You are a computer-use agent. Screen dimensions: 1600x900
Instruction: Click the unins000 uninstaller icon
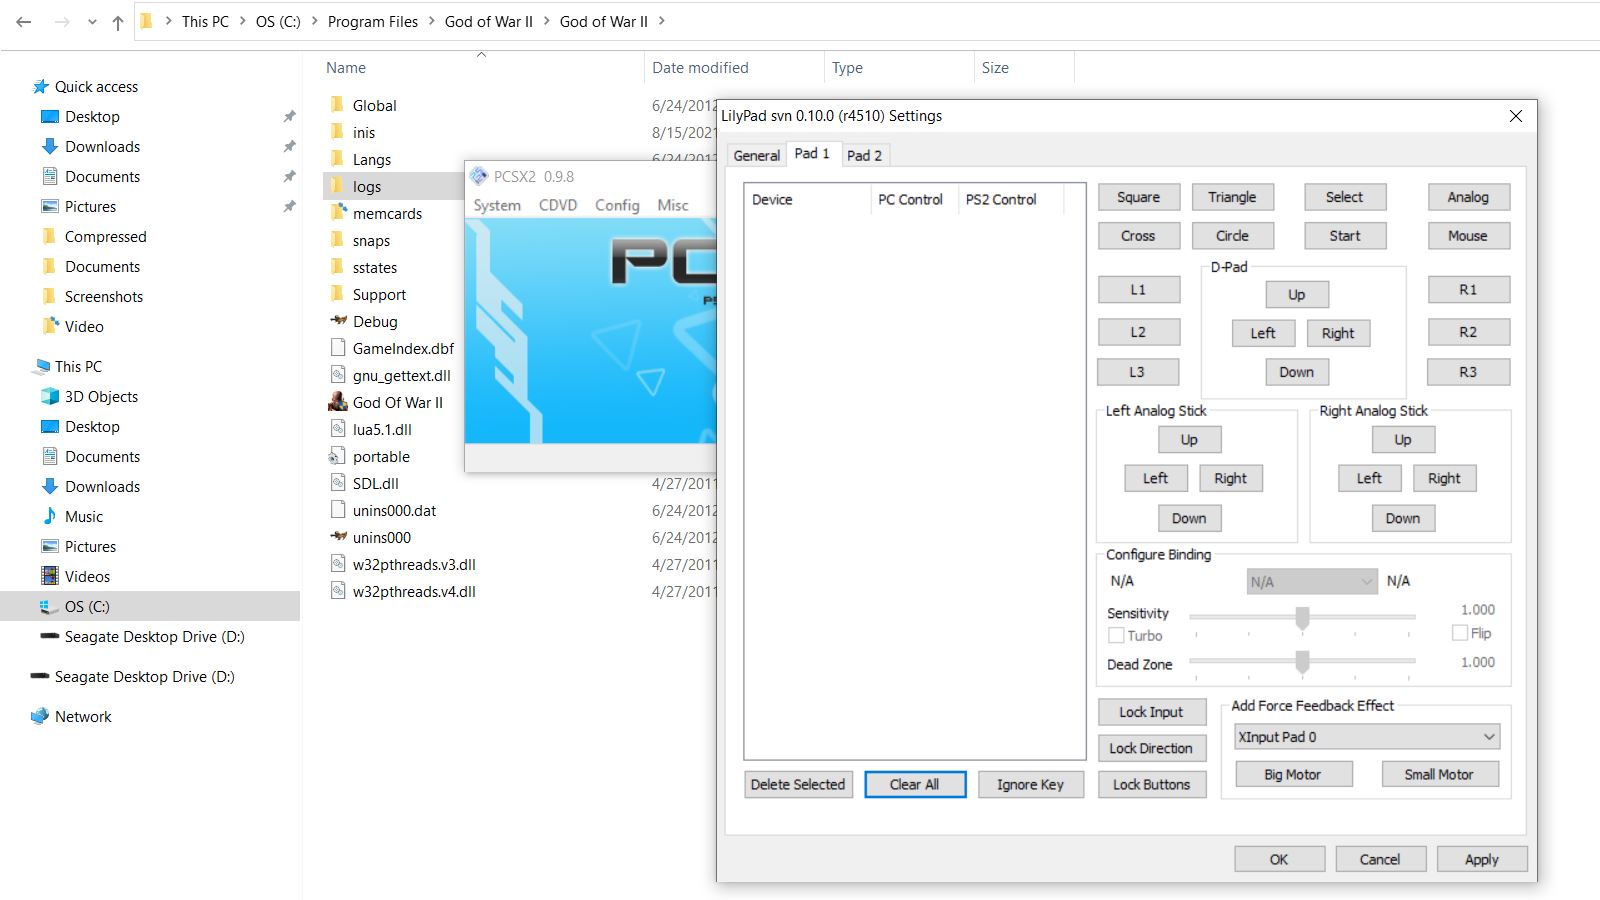tap(338, 537)
